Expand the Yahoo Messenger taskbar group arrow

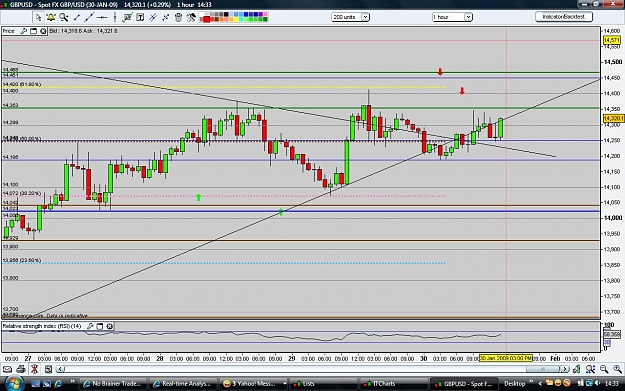click(x=285, y=384)
